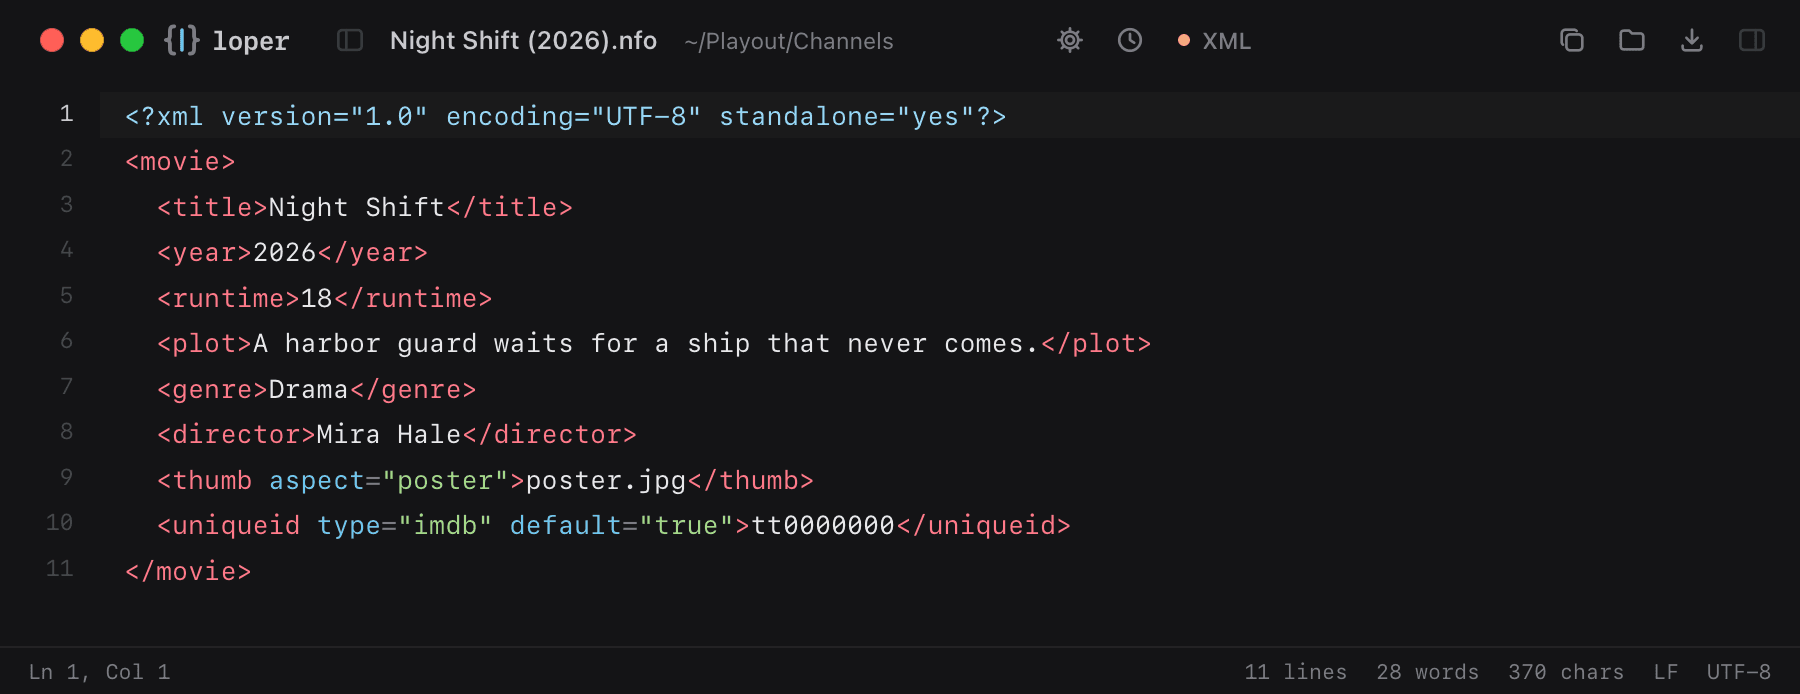Image resolution: width=1800 pixels, height=694 pixels.
Task: Click the runtime value 18
Action: tap(317, 298)
